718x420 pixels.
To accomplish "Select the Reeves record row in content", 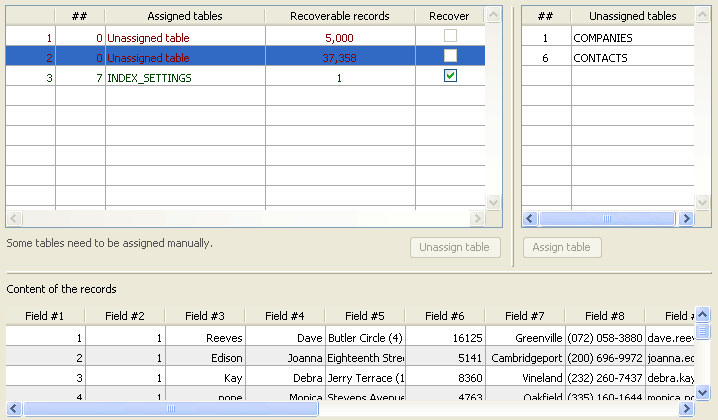I will [205, 338].
